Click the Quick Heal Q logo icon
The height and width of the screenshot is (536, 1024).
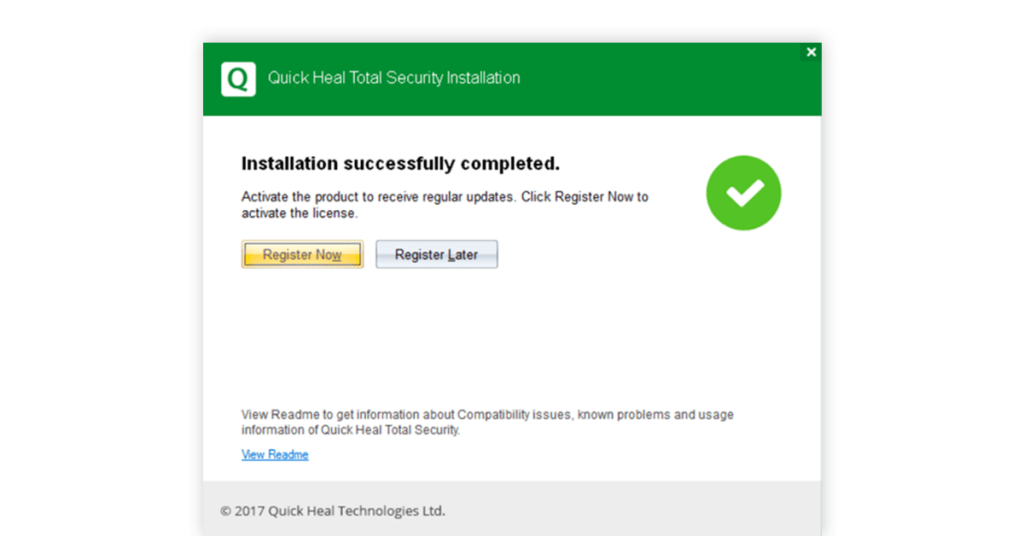point(238,79)
